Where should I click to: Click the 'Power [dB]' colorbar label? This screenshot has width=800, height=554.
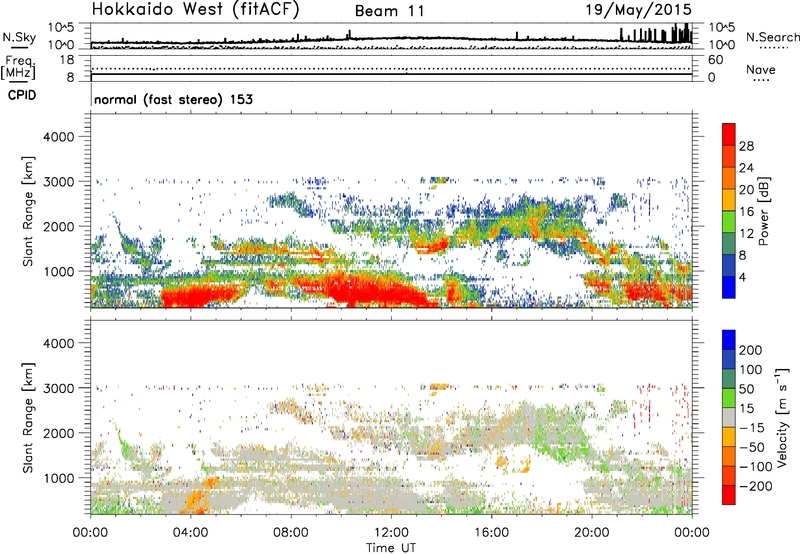763,211
